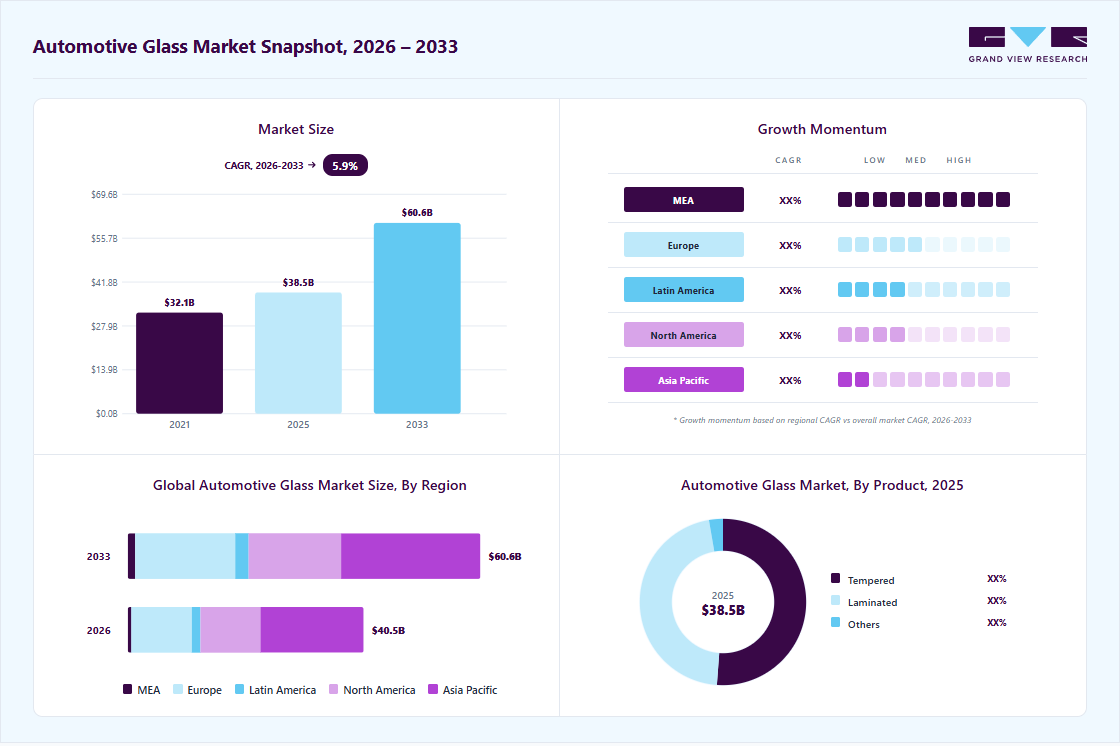Click the XX% value in the Laminated legend row
This screenshot has width=1120, height=746.
pos(996,601)
